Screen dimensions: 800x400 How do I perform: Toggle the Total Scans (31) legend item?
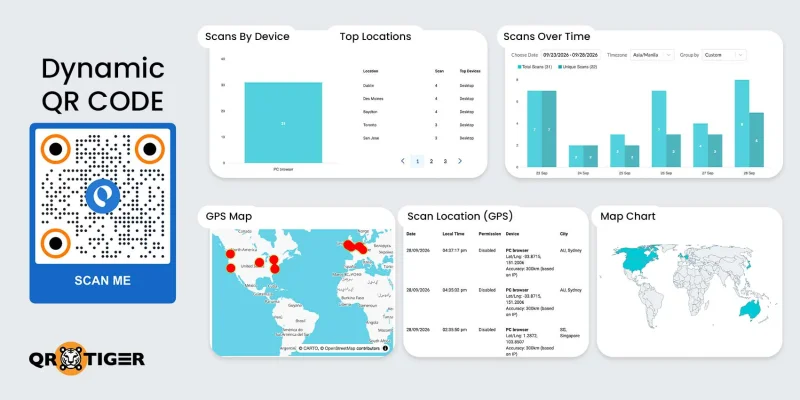536,67
